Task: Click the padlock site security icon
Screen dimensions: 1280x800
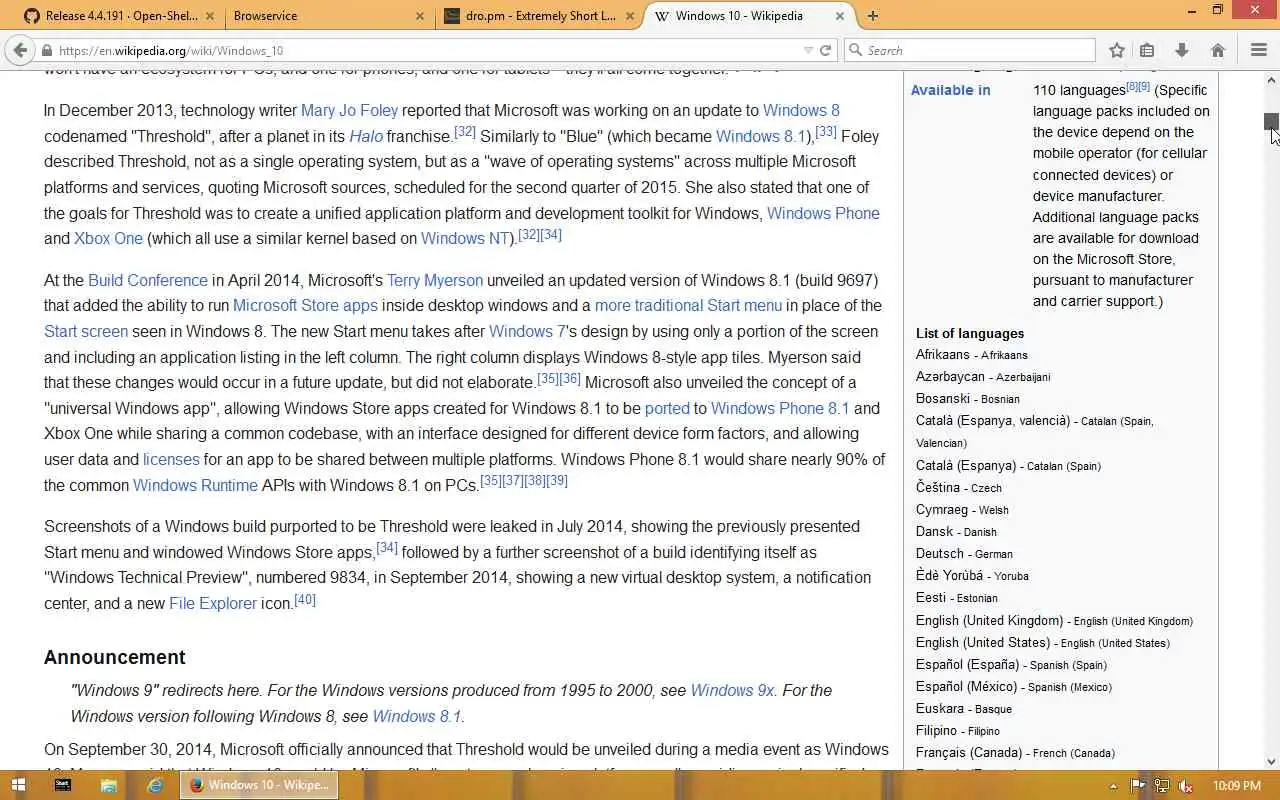Action: tap(47, 50)
